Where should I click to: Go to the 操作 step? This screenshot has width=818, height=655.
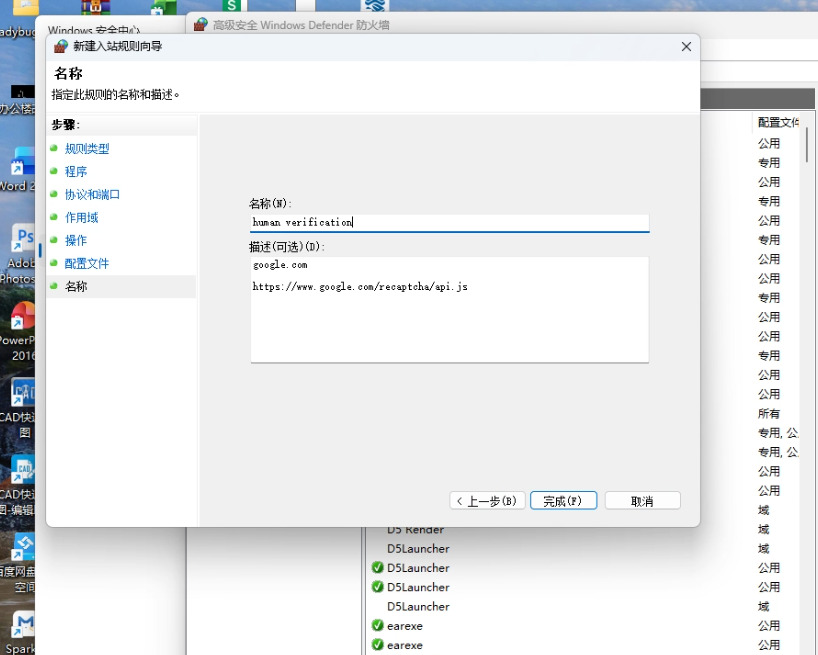pos(76,240)
